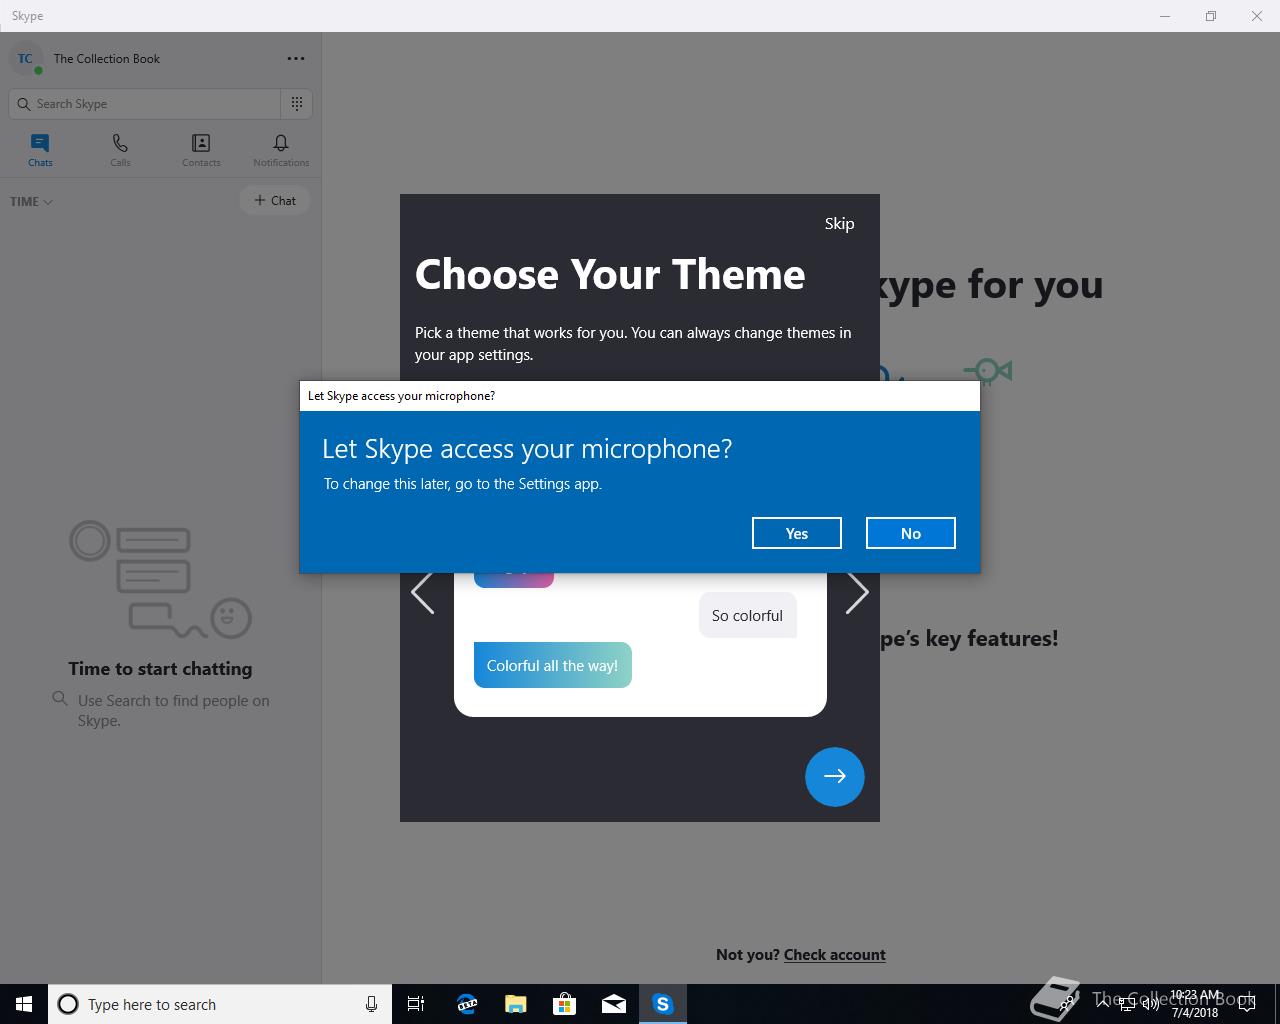The height and width of the screenshot is (1024, 1280).
Task: Open the dial pad icon
Action: point(297,103)
